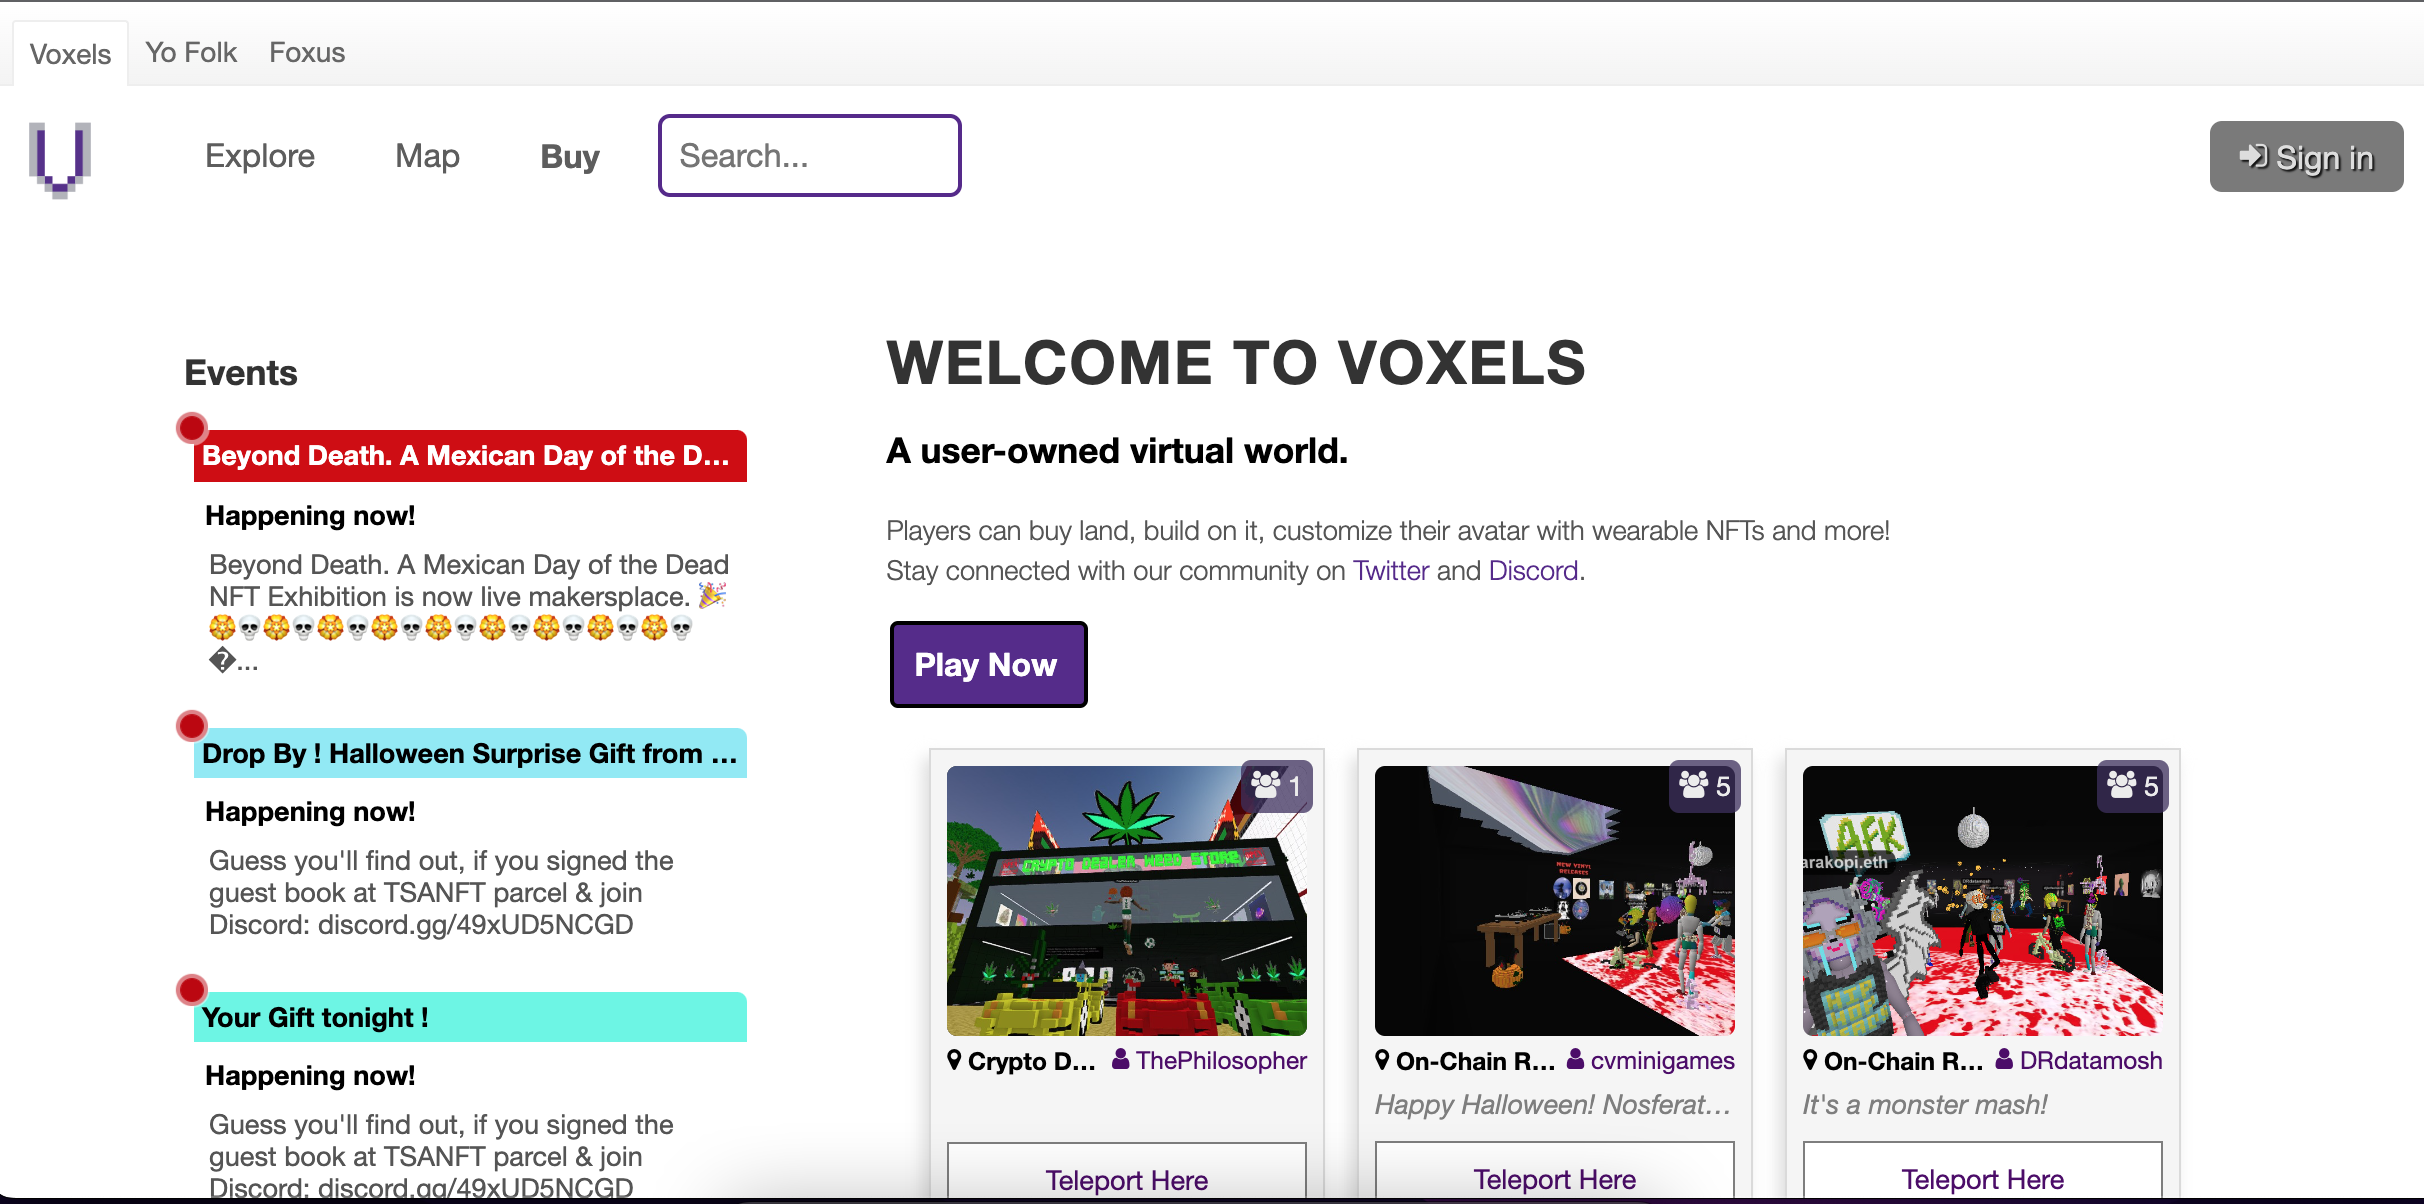
Task: Click the Voxels purple U logo
Action: pos(60,159)
